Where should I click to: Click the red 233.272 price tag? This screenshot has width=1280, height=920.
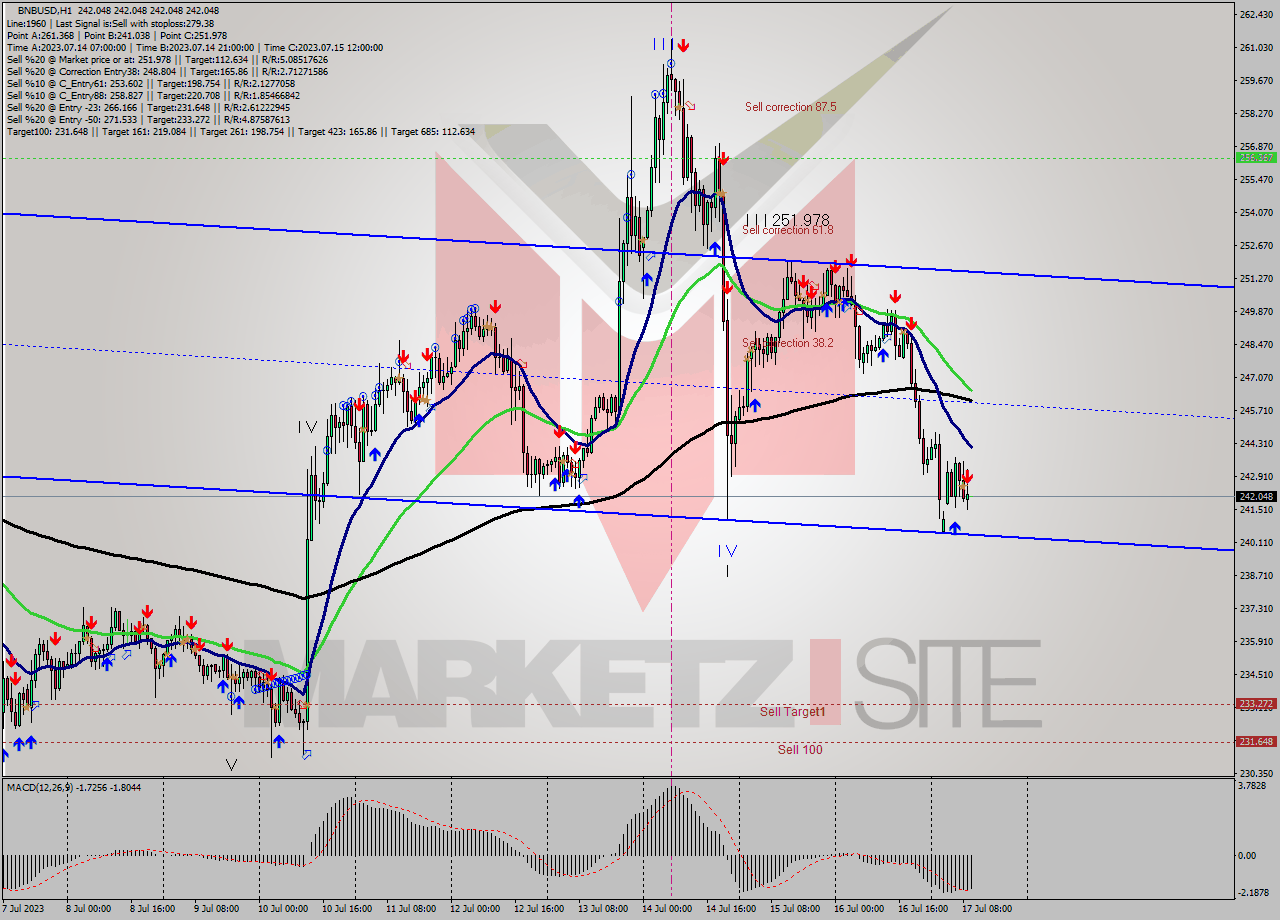tap(1256, 703)
